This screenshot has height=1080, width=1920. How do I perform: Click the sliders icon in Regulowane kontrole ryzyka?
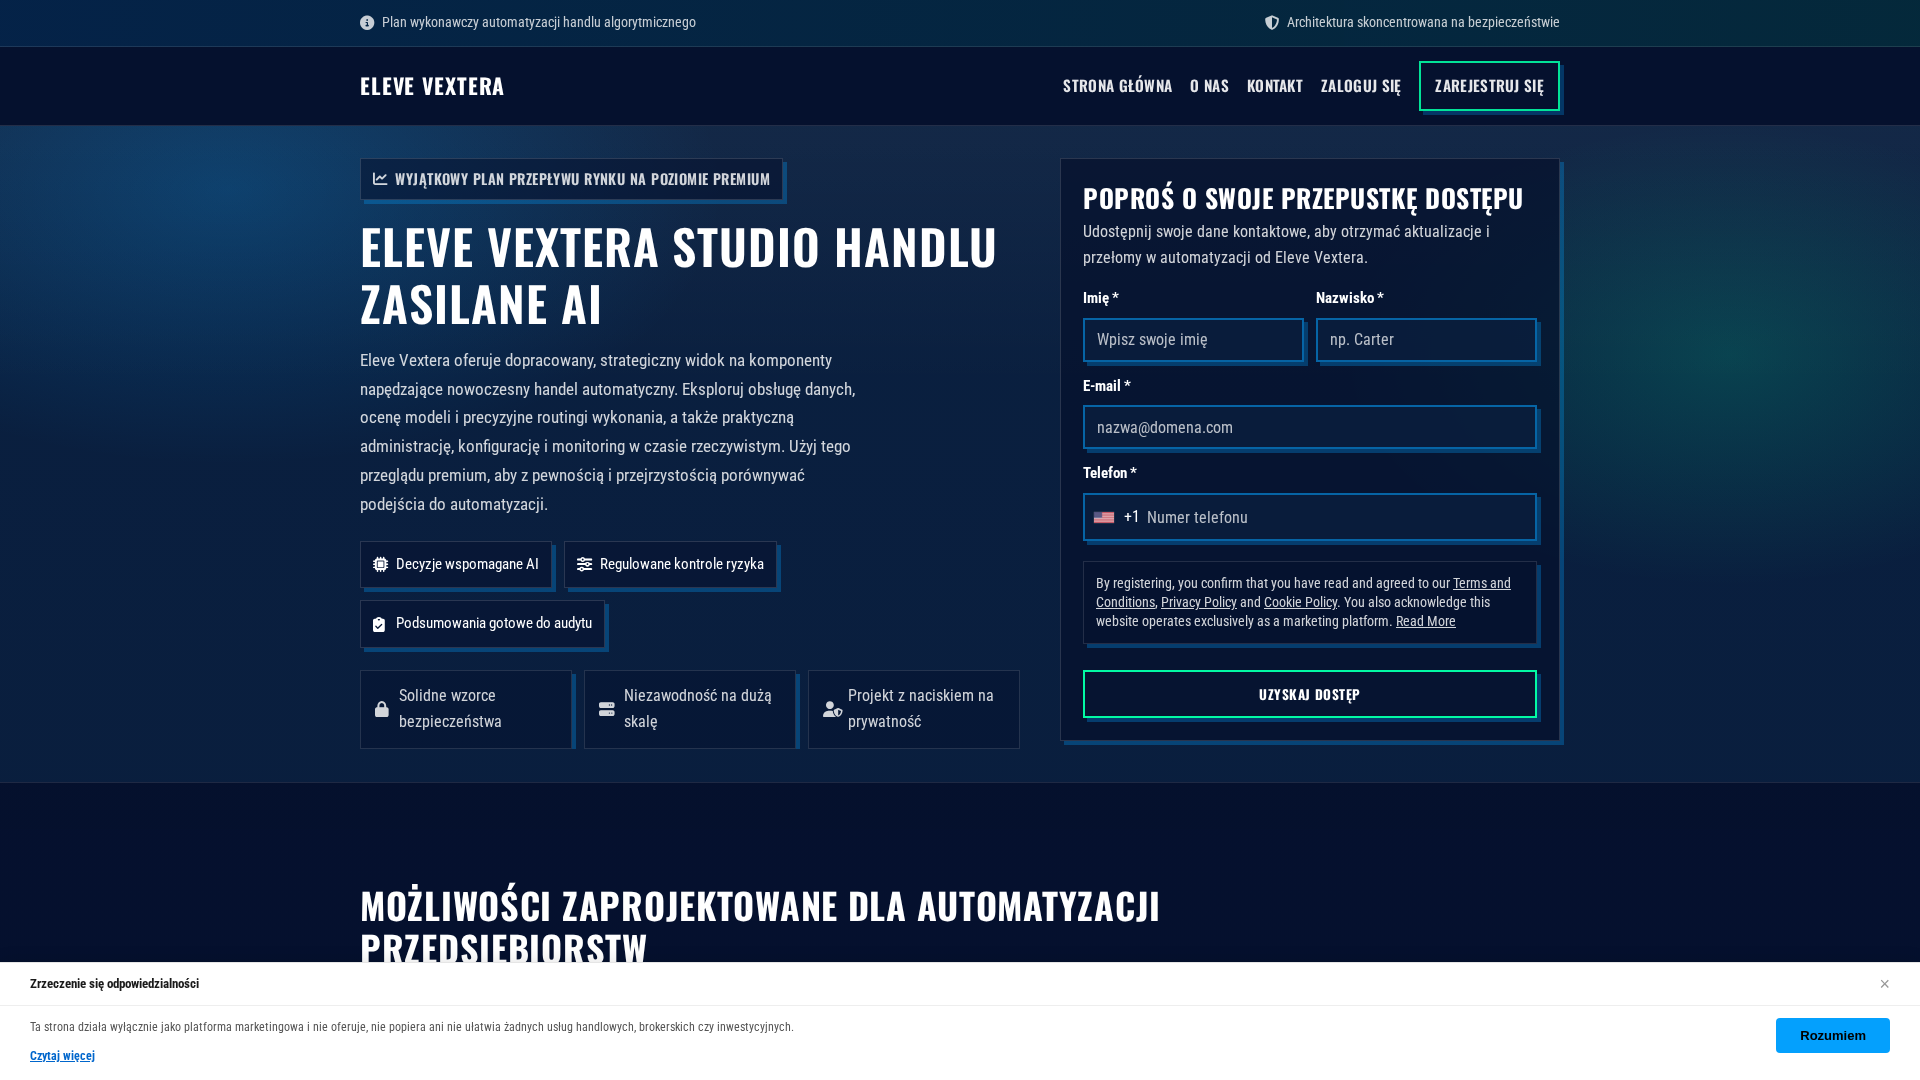[x=584, y=565]
